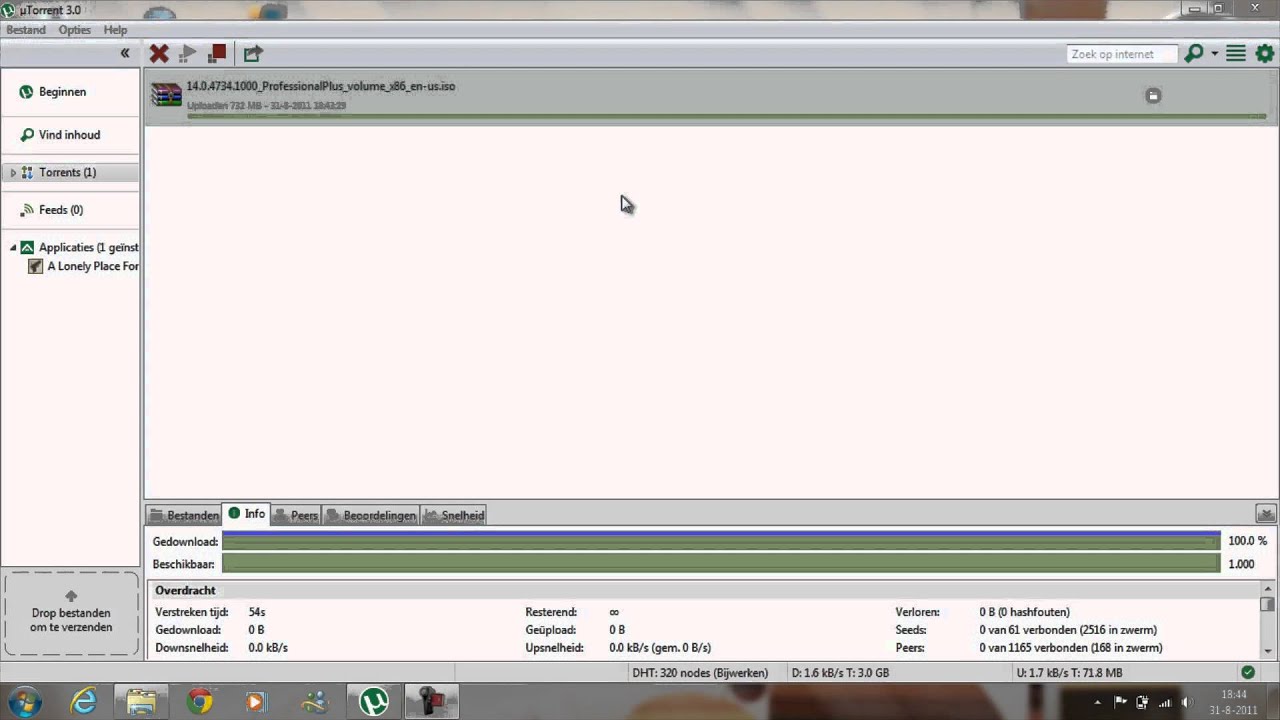The height and width of the screenshot is (720, 1280).
Task: Open the Opties menu
Action: [75, 30]
